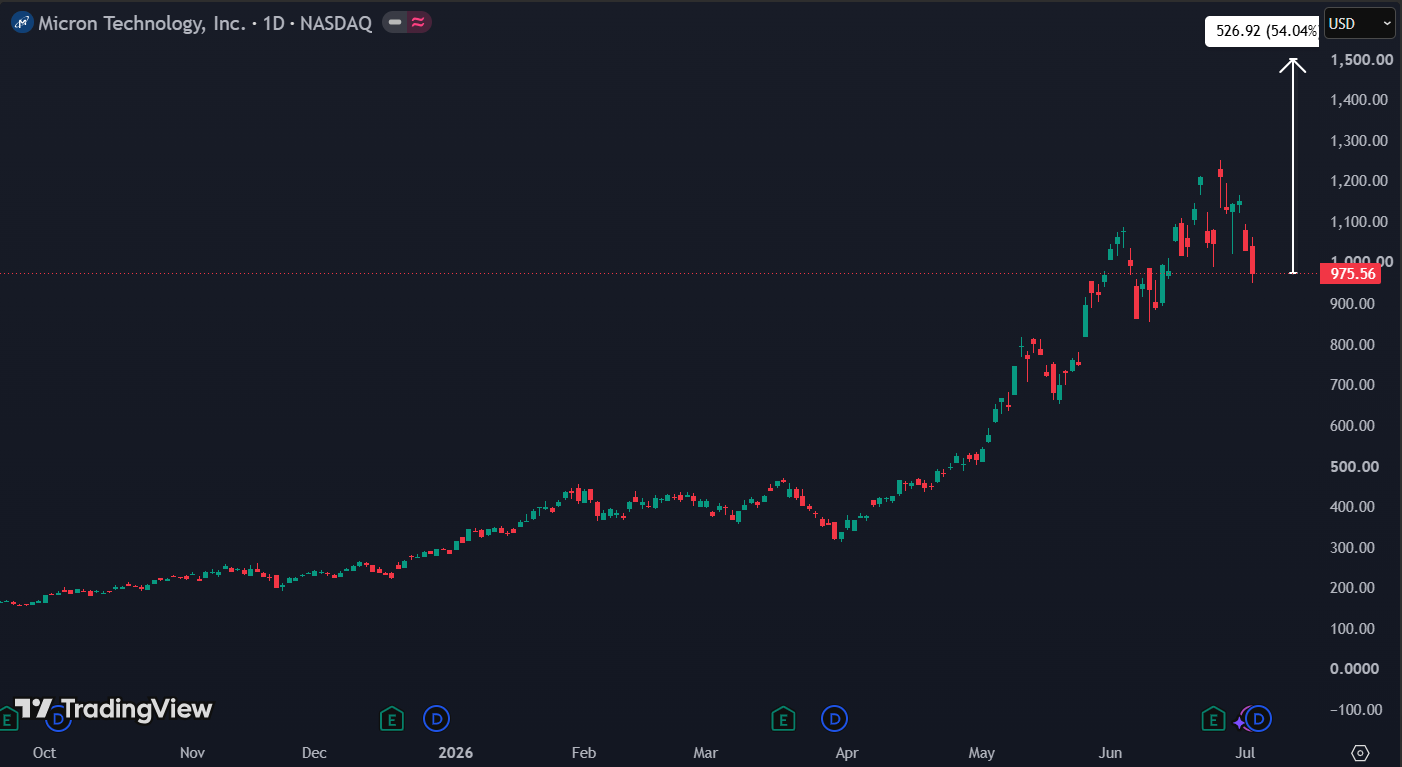
Task: Open the dividend marker D just before 2026
Action: 436,718
